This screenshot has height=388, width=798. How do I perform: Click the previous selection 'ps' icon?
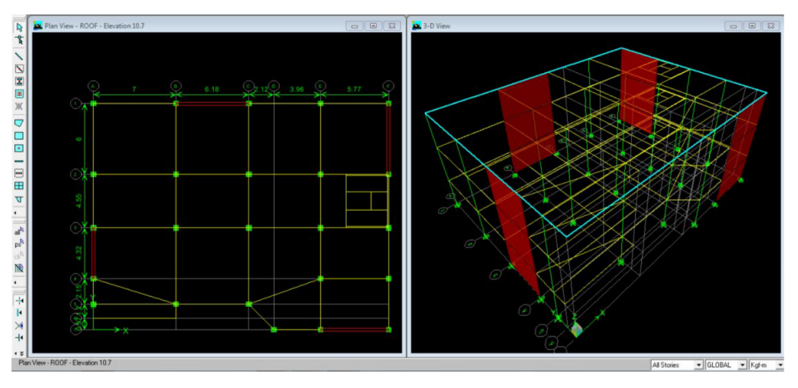[x=19, y=244]
